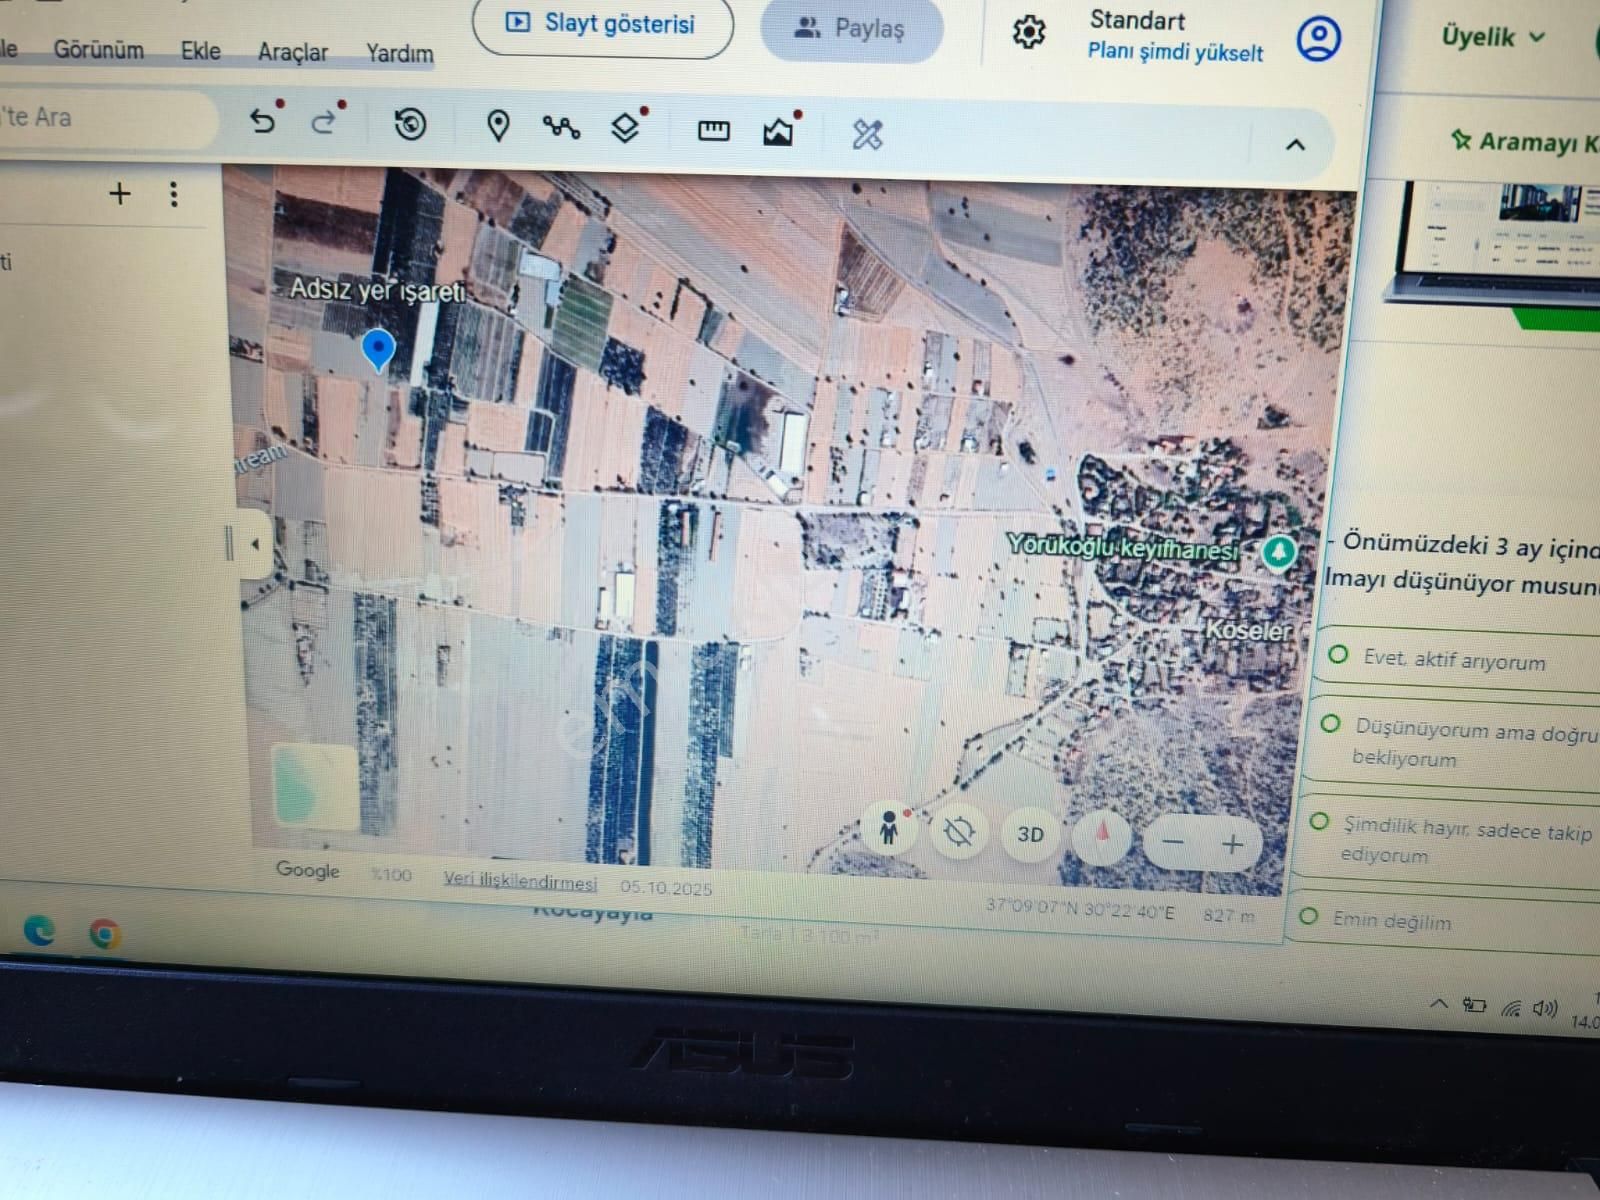1600x1200 pixels.
Task: Click the undo arrow icon
Action: [262, 121]
